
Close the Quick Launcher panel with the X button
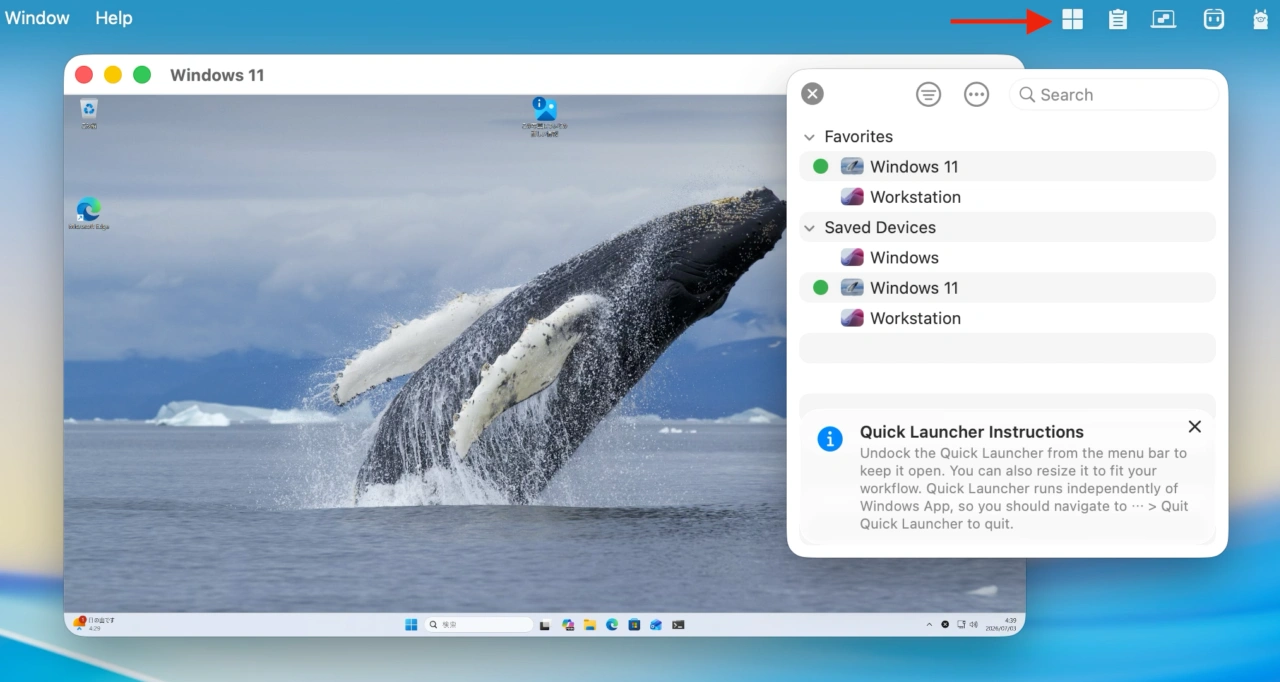point(813,94)
